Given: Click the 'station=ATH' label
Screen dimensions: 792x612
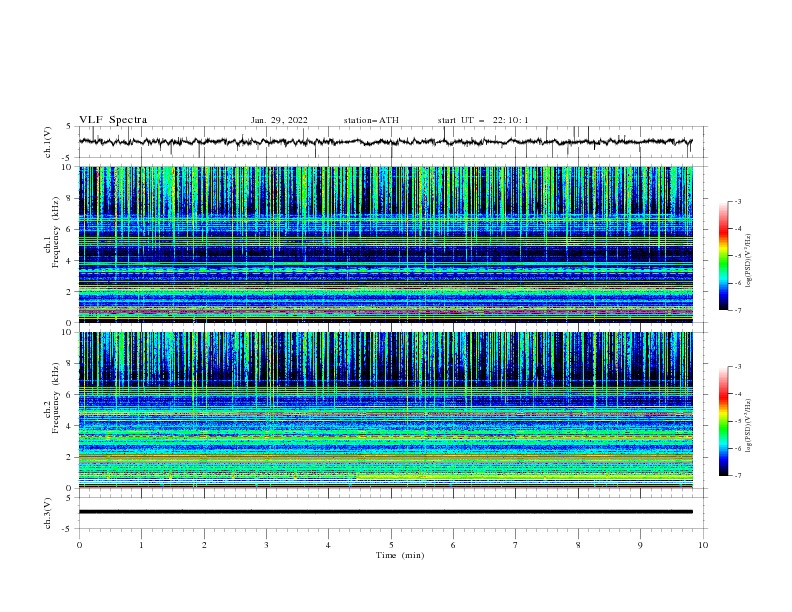Looking at the screenshot, I should point(371,120).
